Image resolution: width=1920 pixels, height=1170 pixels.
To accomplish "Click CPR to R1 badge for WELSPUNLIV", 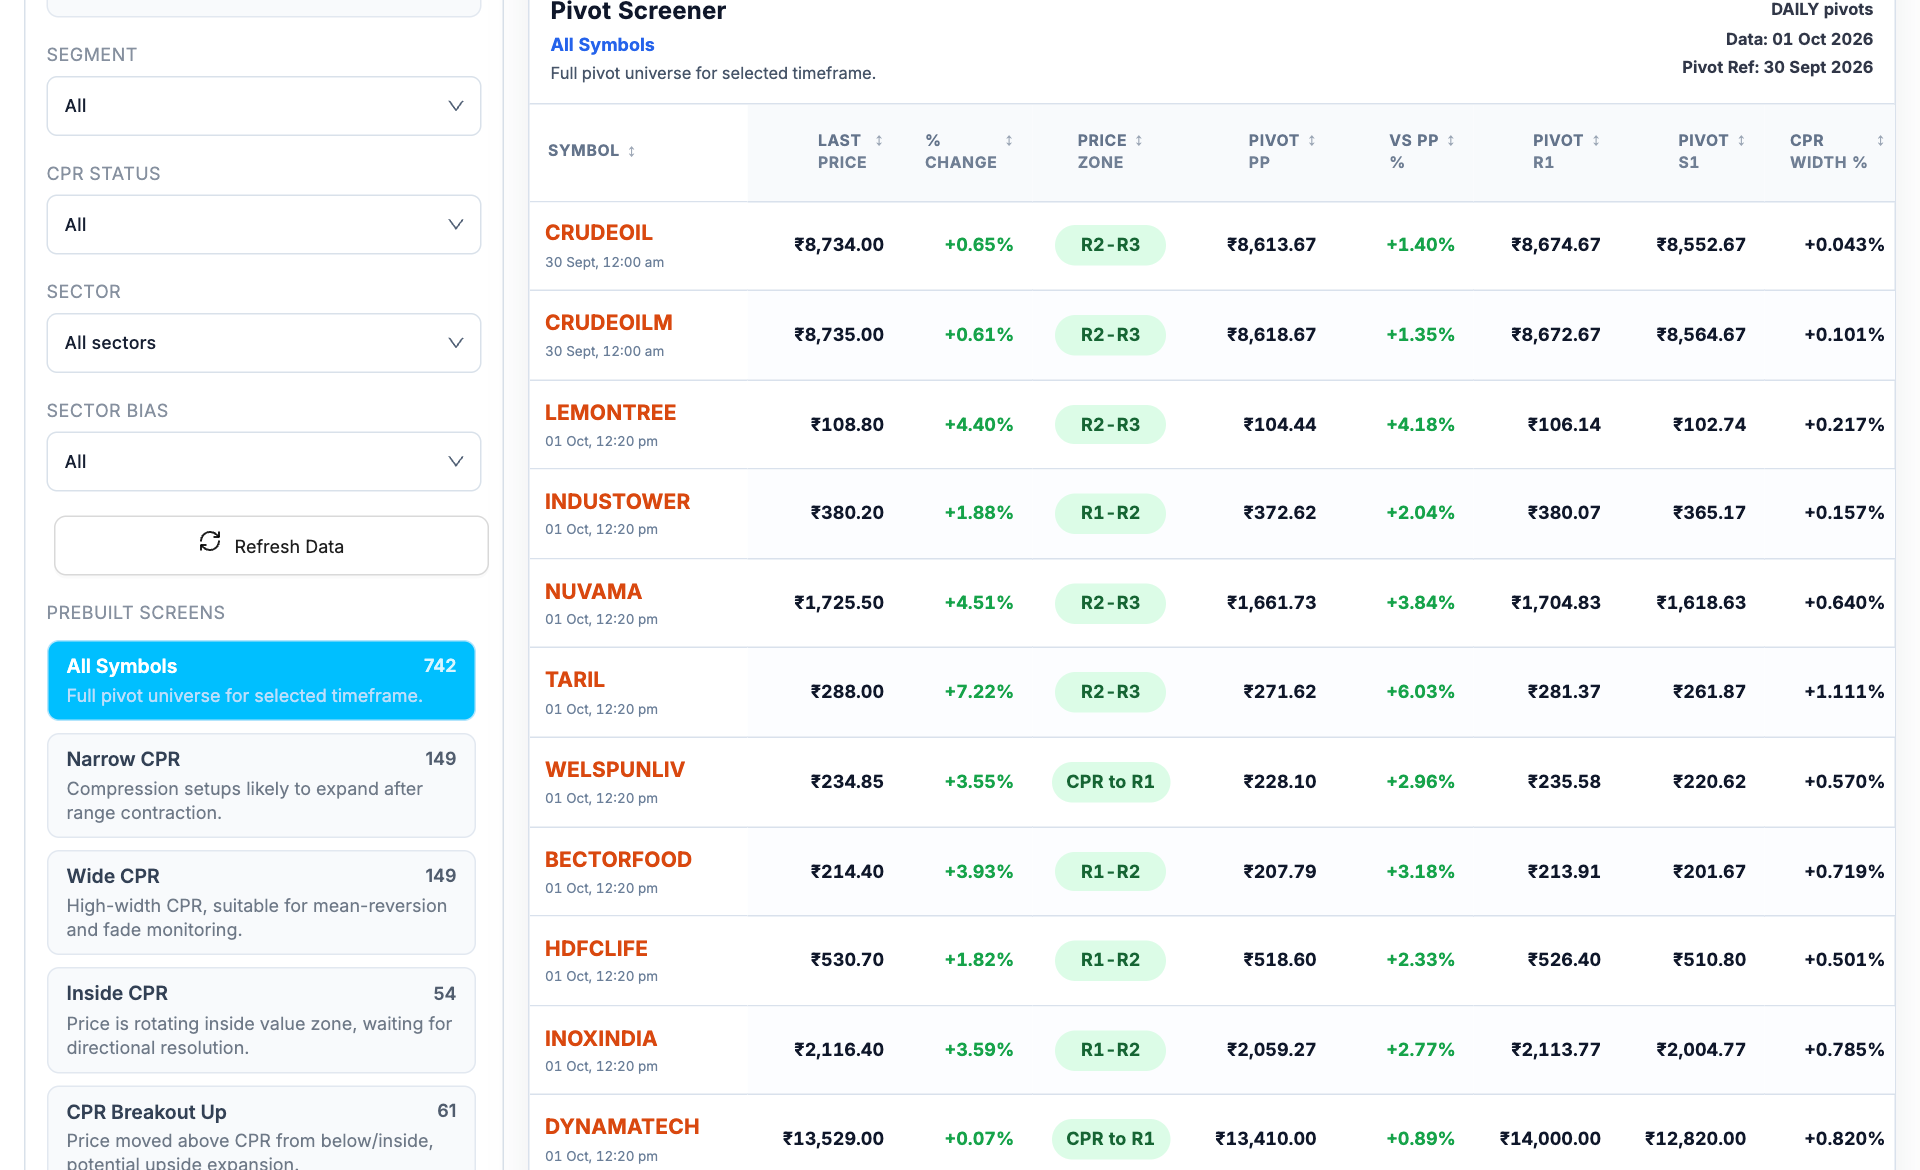I will (x=1110, y=782).
